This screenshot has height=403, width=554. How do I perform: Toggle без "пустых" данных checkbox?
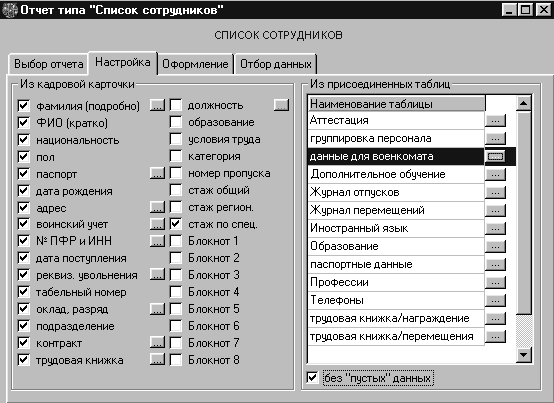(312, 378)
